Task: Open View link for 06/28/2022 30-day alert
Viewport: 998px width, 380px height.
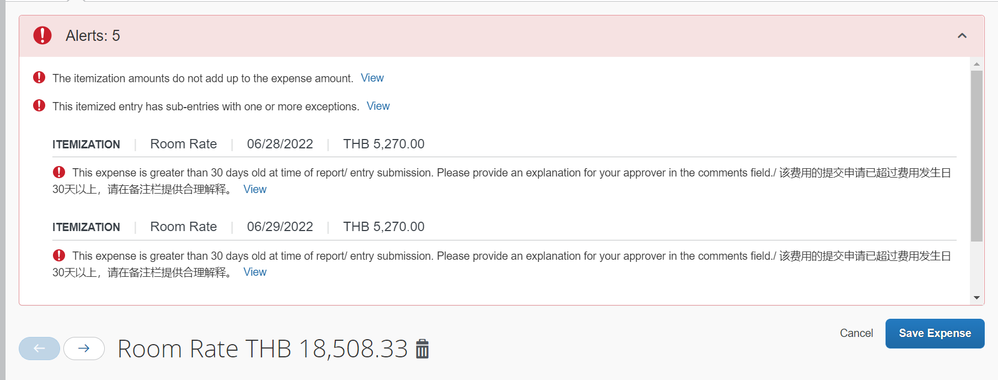Action: [x=255, y=189]
